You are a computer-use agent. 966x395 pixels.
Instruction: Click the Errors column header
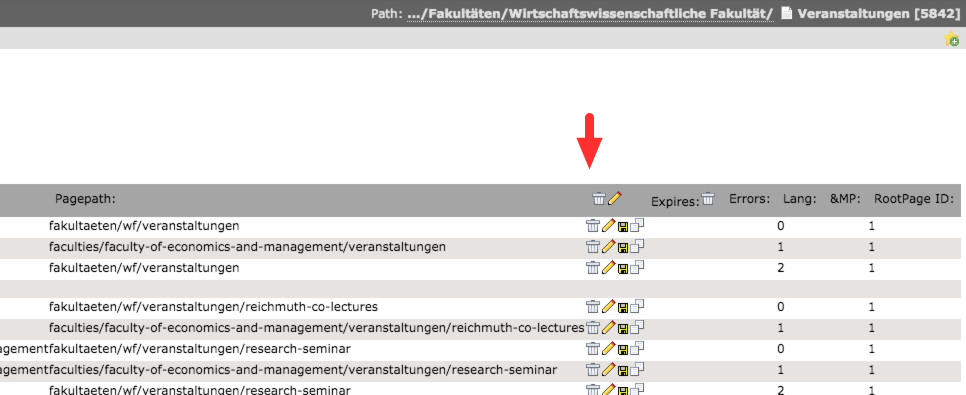(750, 198)
